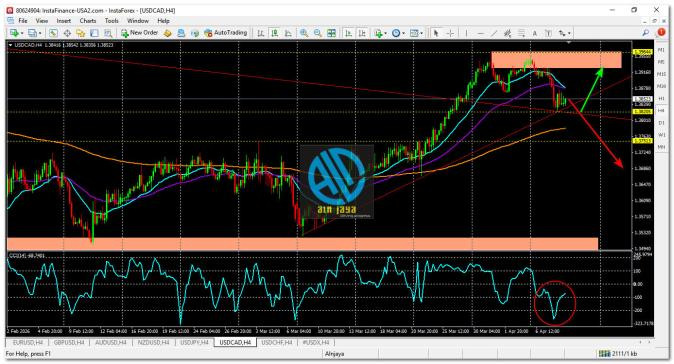Select the equidistant channel tool

click(507, 33)
